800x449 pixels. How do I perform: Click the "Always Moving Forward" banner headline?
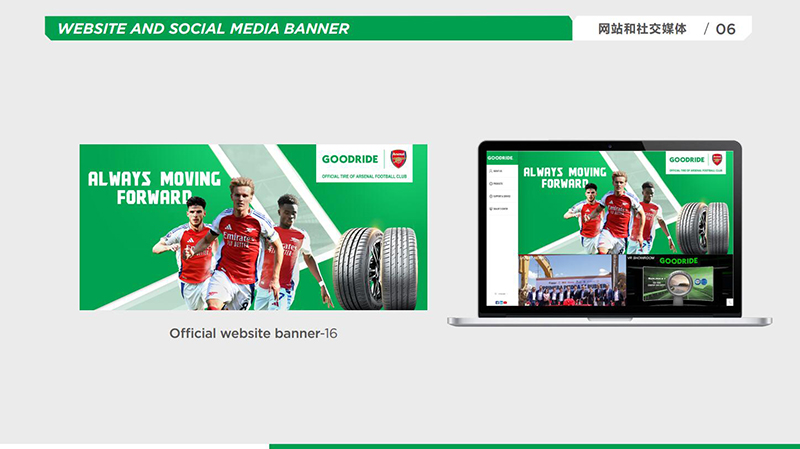[154, 188]
